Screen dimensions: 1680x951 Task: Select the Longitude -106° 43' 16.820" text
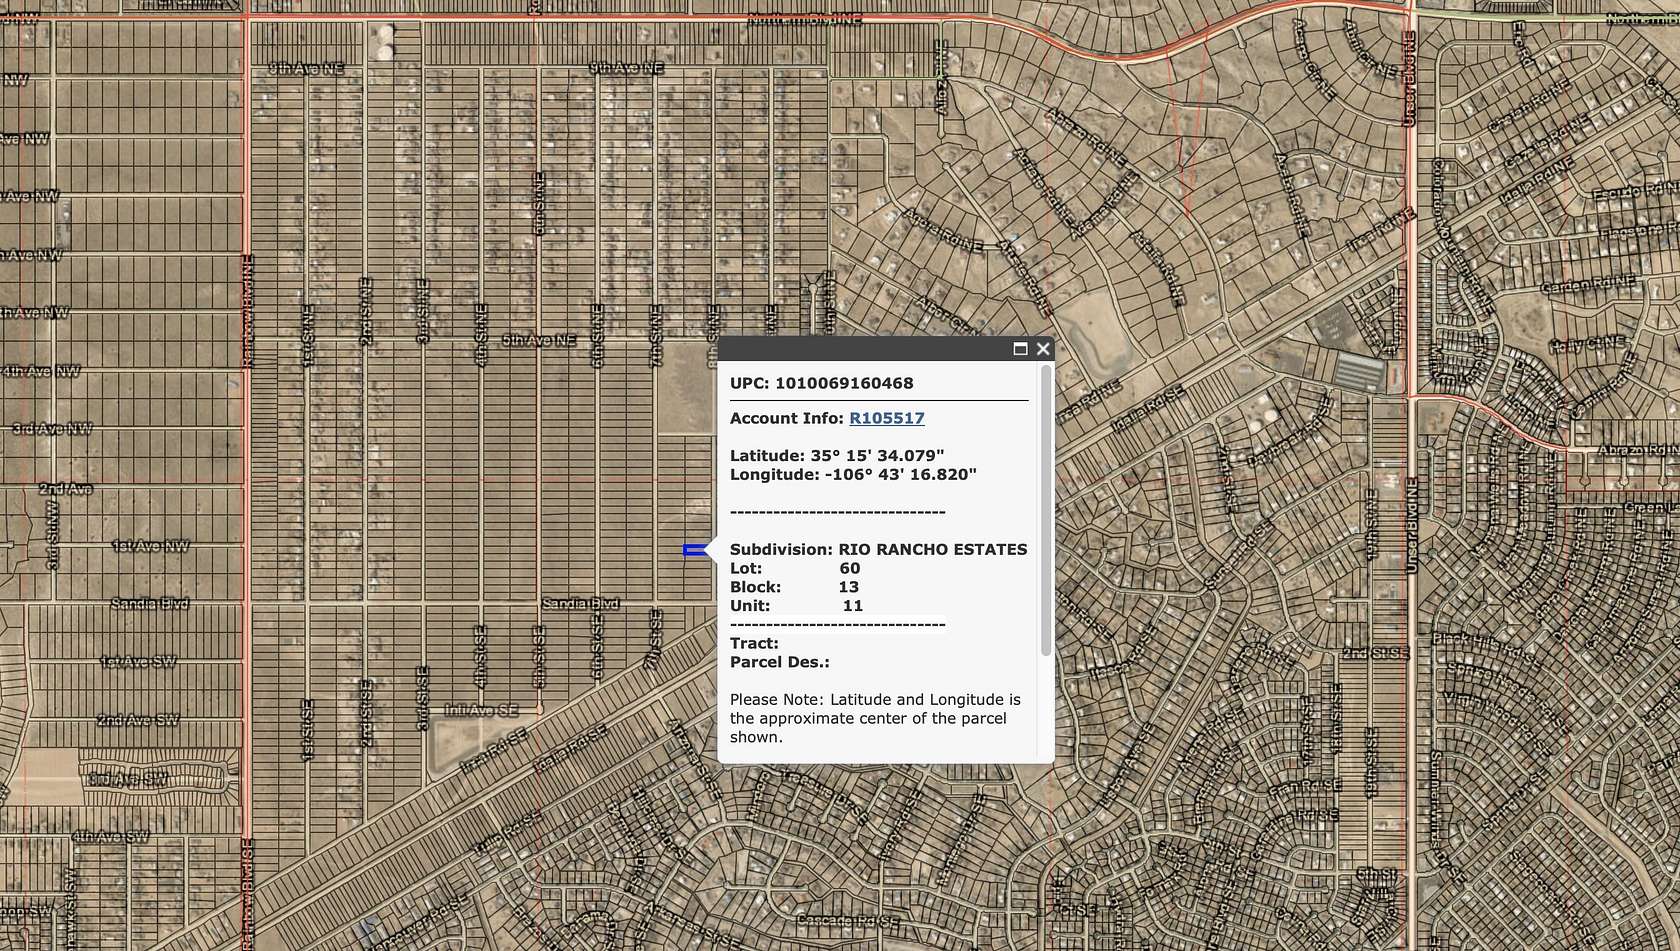[853, 474]
